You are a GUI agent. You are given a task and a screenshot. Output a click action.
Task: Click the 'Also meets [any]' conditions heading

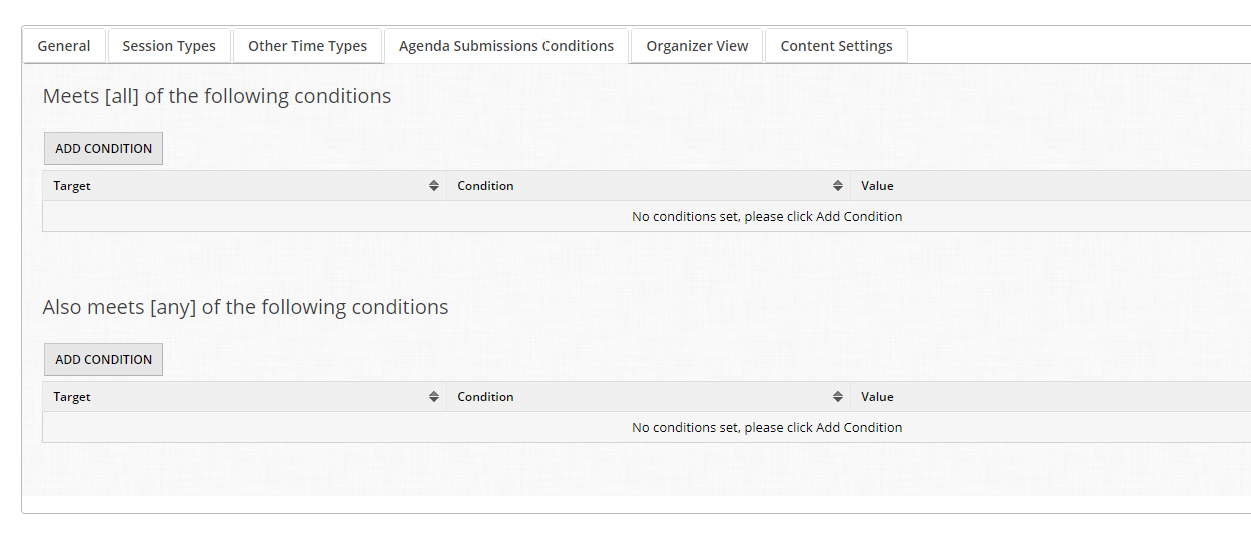click(245, 308)
